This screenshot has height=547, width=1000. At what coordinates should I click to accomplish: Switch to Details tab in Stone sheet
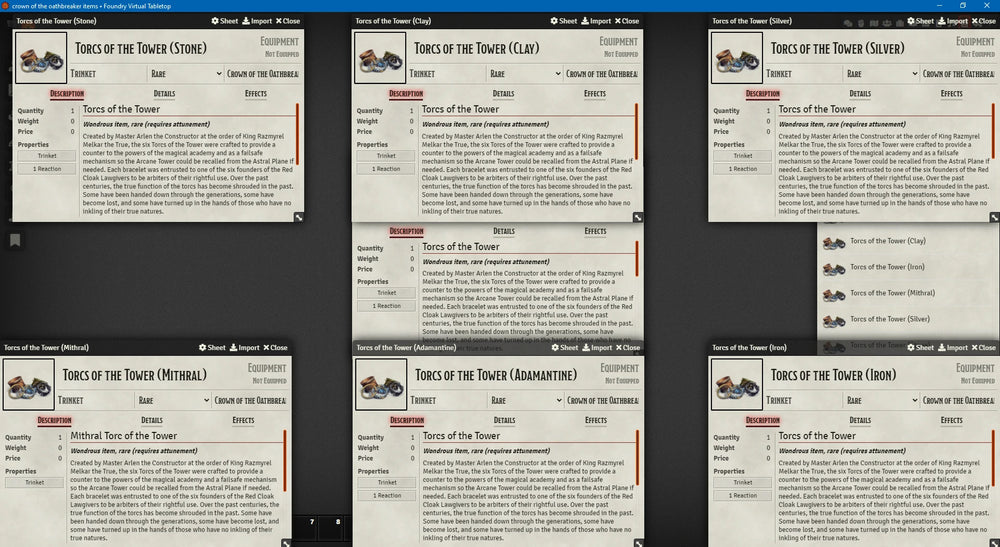[164, 94]
